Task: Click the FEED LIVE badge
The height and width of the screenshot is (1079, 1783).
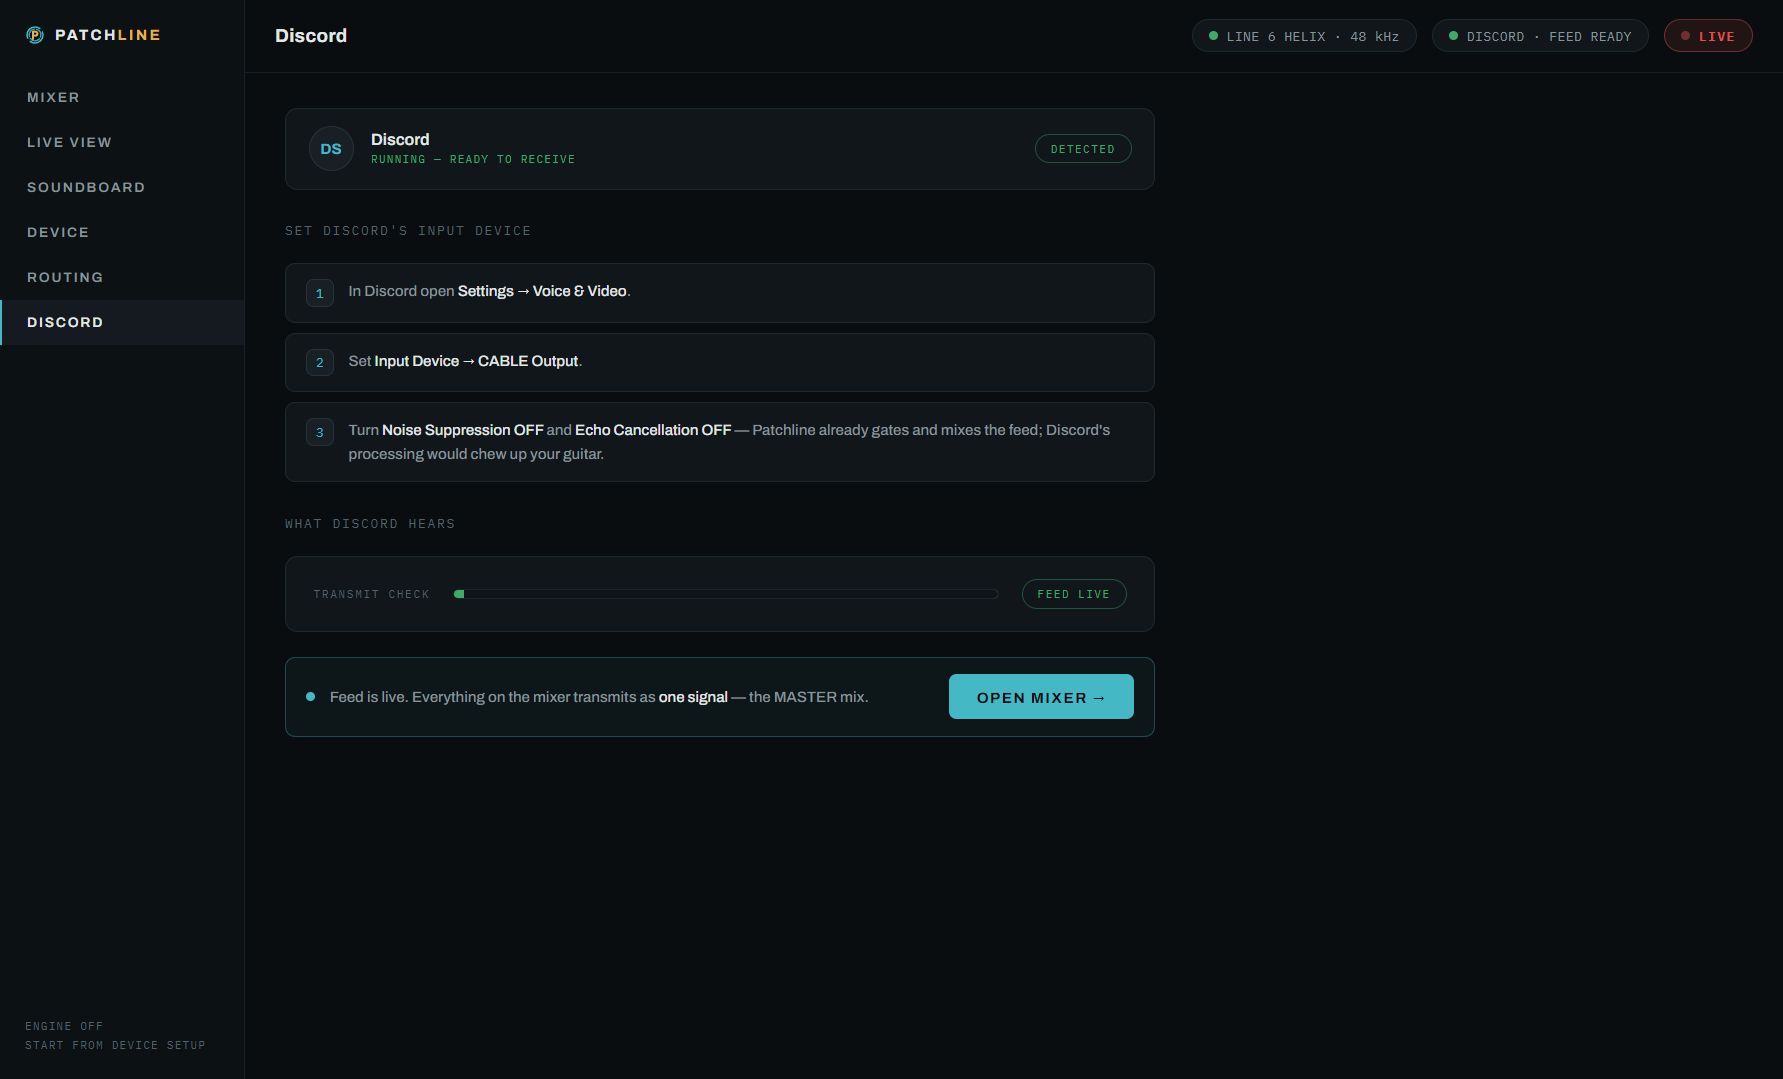Action: 1074,594
